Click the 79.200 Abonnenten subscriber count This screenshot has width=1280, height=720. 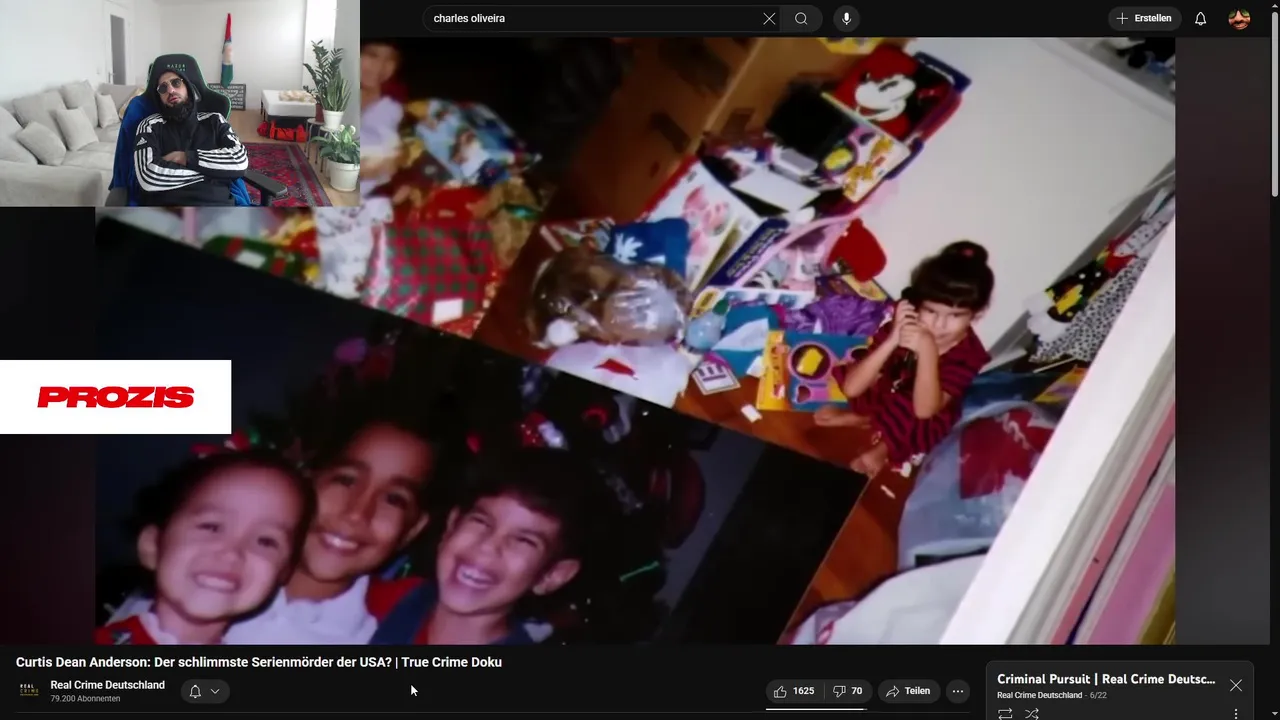[x=85, y=699]
